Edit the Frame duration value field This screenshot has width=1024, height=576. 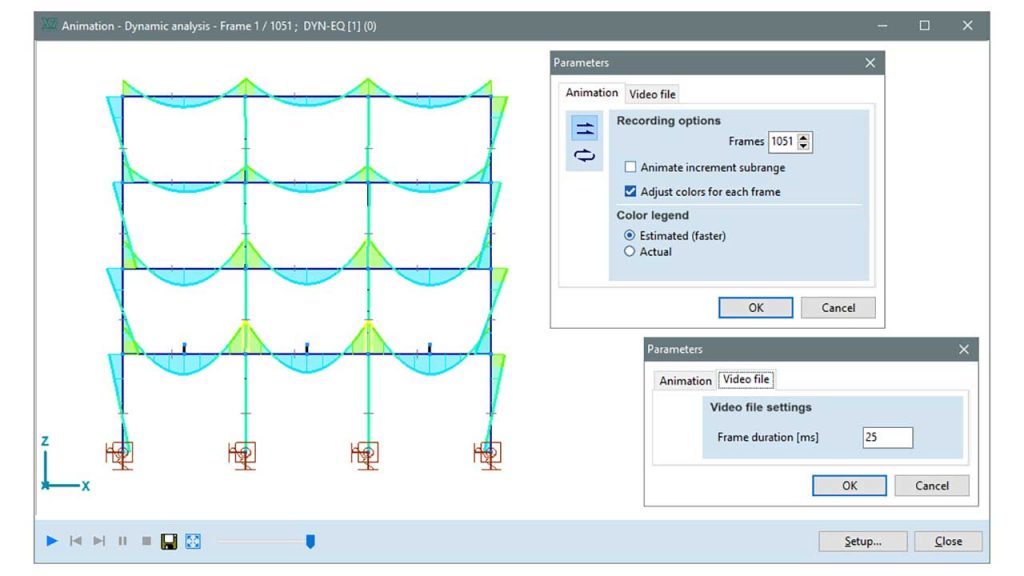pos(886,437)
